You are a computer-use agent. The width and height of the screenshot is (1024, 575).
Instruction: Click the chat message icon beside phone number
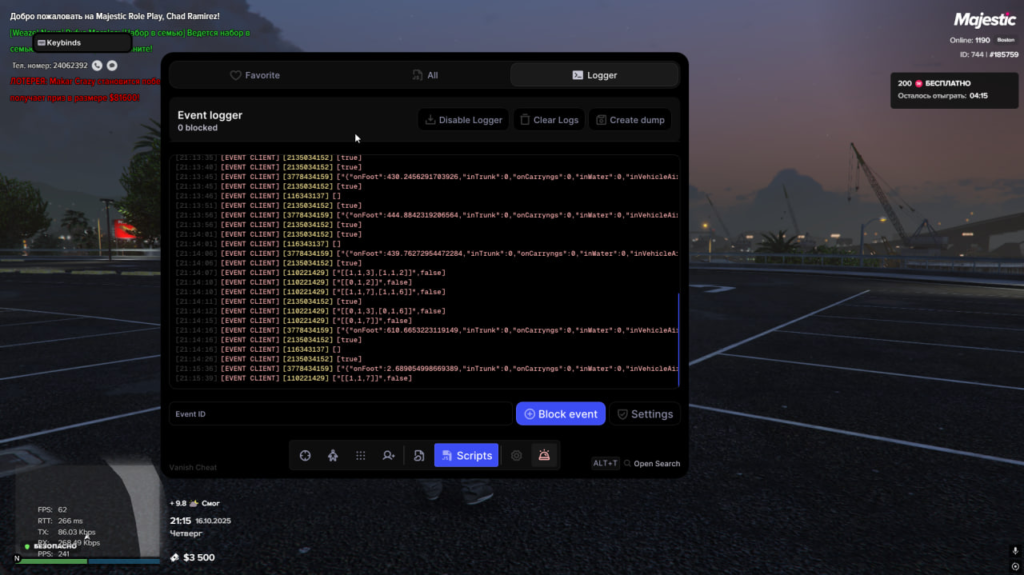tap(112, 65)
